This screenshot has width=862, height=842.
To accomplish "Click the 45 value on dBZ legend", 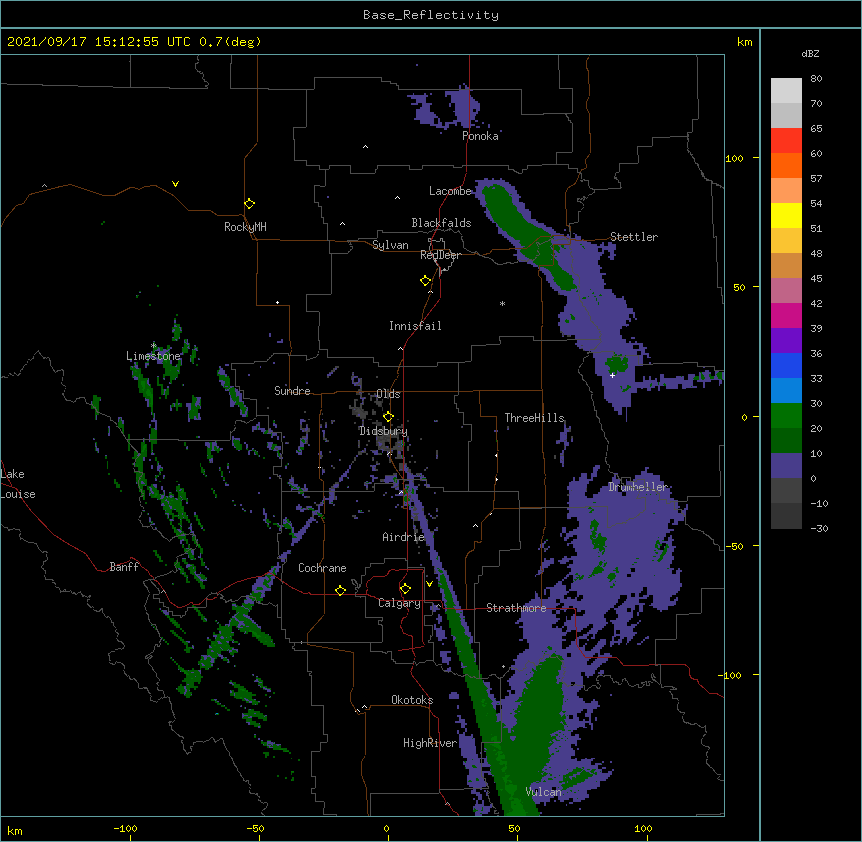I will pyautogui.click(x=816, y=279).
